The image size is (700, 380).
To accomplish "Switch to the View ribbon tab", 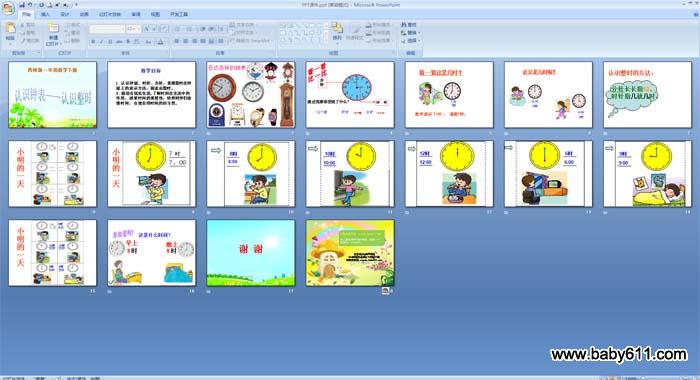I will pos(155,14).
